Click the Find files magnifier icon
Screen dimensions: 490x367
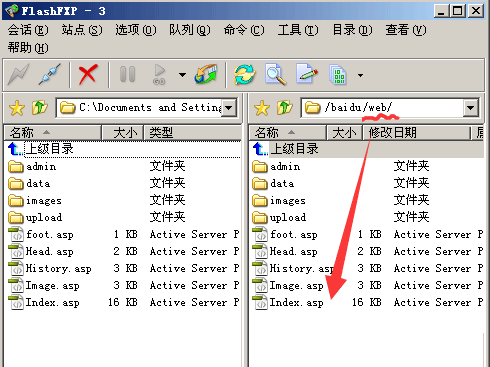coord(275,74)
